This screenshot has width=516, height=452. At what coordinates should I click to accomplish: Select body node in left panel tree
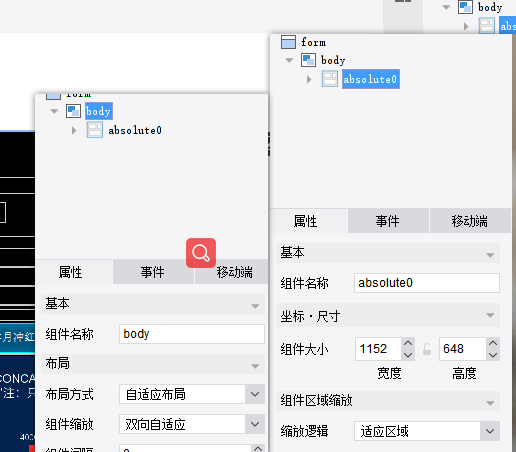pos(98,111)
